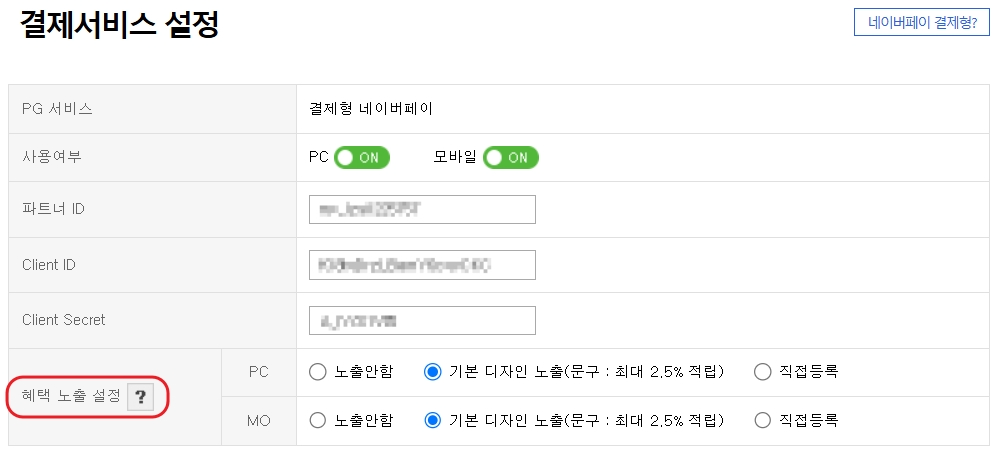Screen dimensions: 1001x450
Task: Focus the Client Secret input field
Action: coord(422,320)
